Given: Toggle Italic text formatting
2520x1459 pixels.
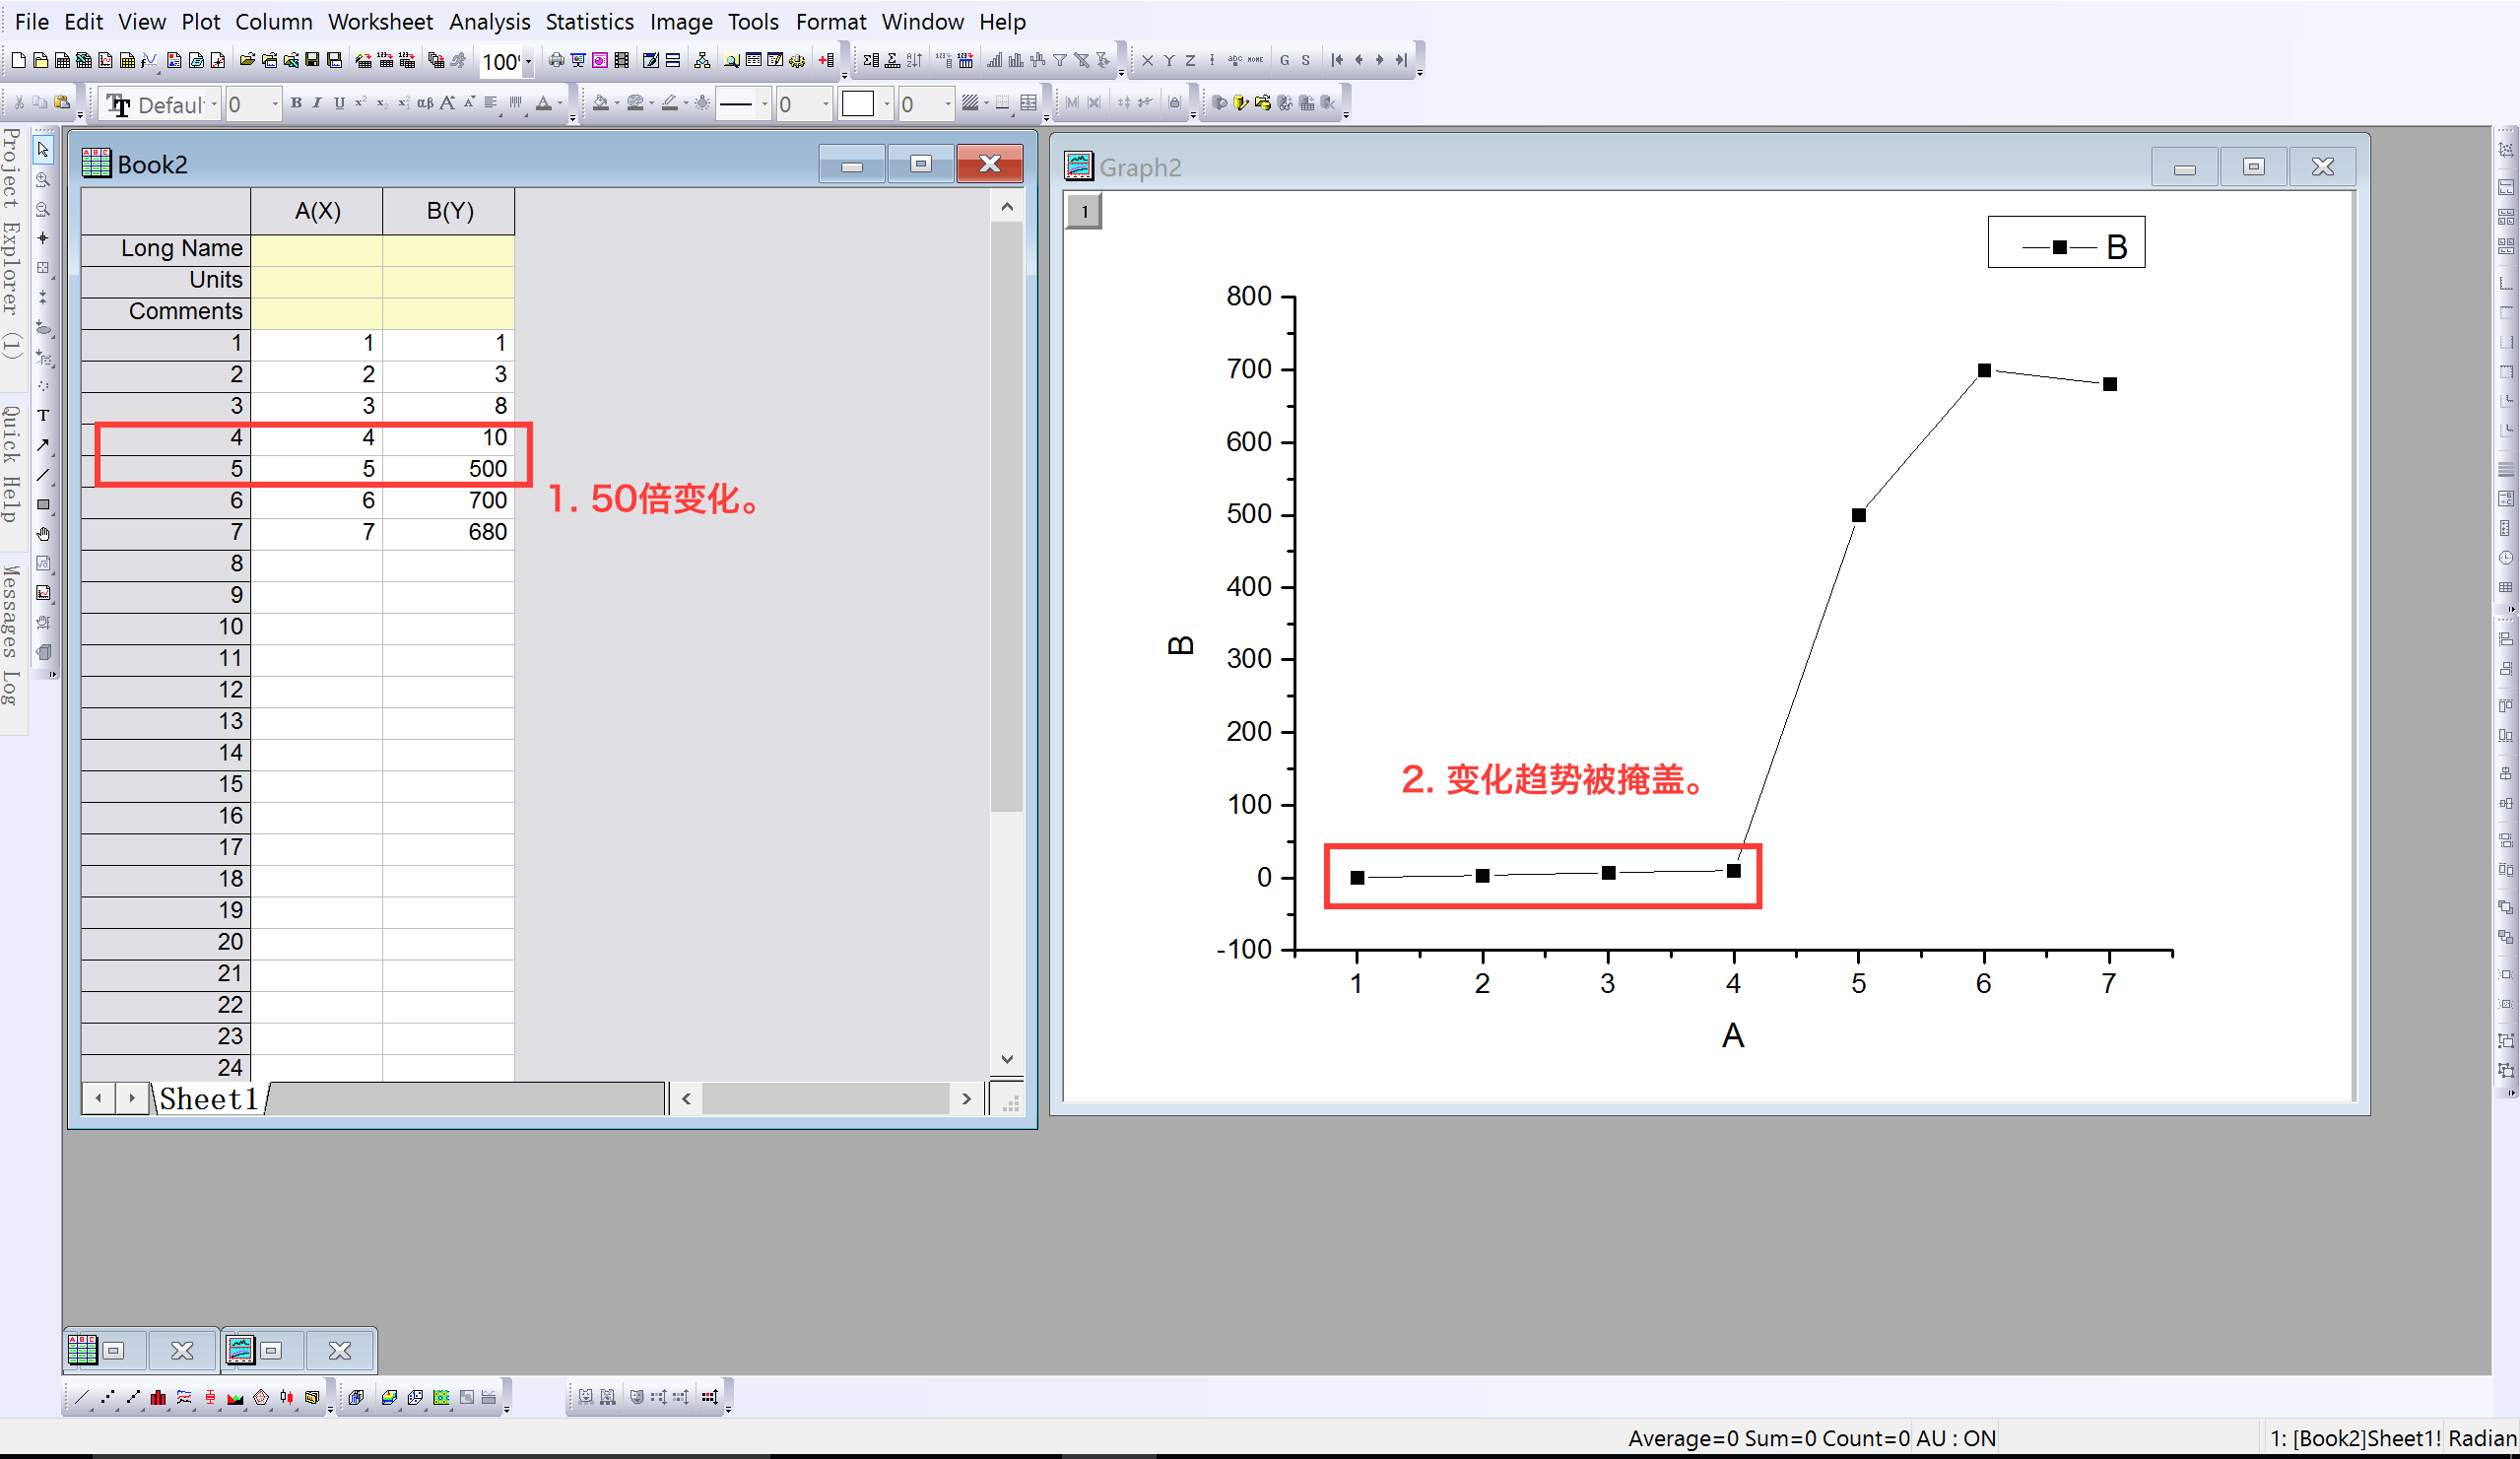Looking at the screenshot, I should 317,103.
